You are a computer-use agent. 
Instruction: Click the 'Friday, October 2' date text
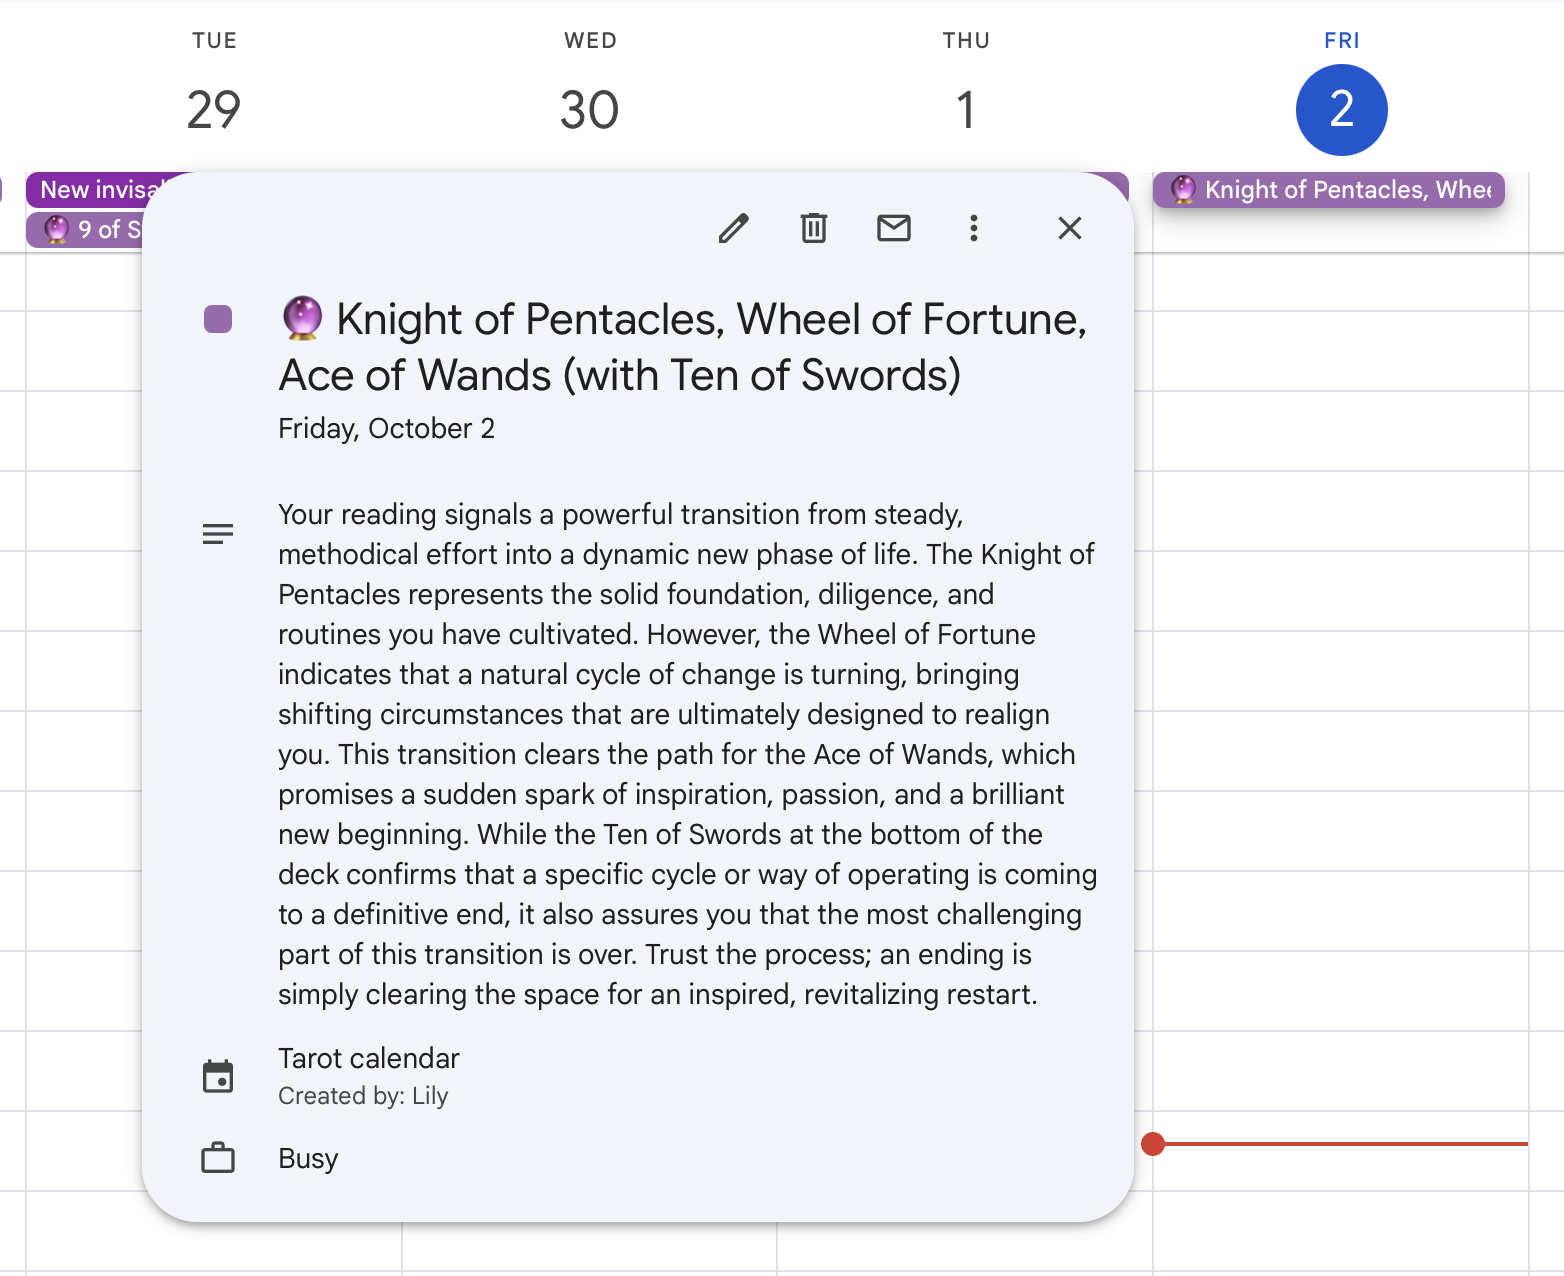[x=386, y=428]
